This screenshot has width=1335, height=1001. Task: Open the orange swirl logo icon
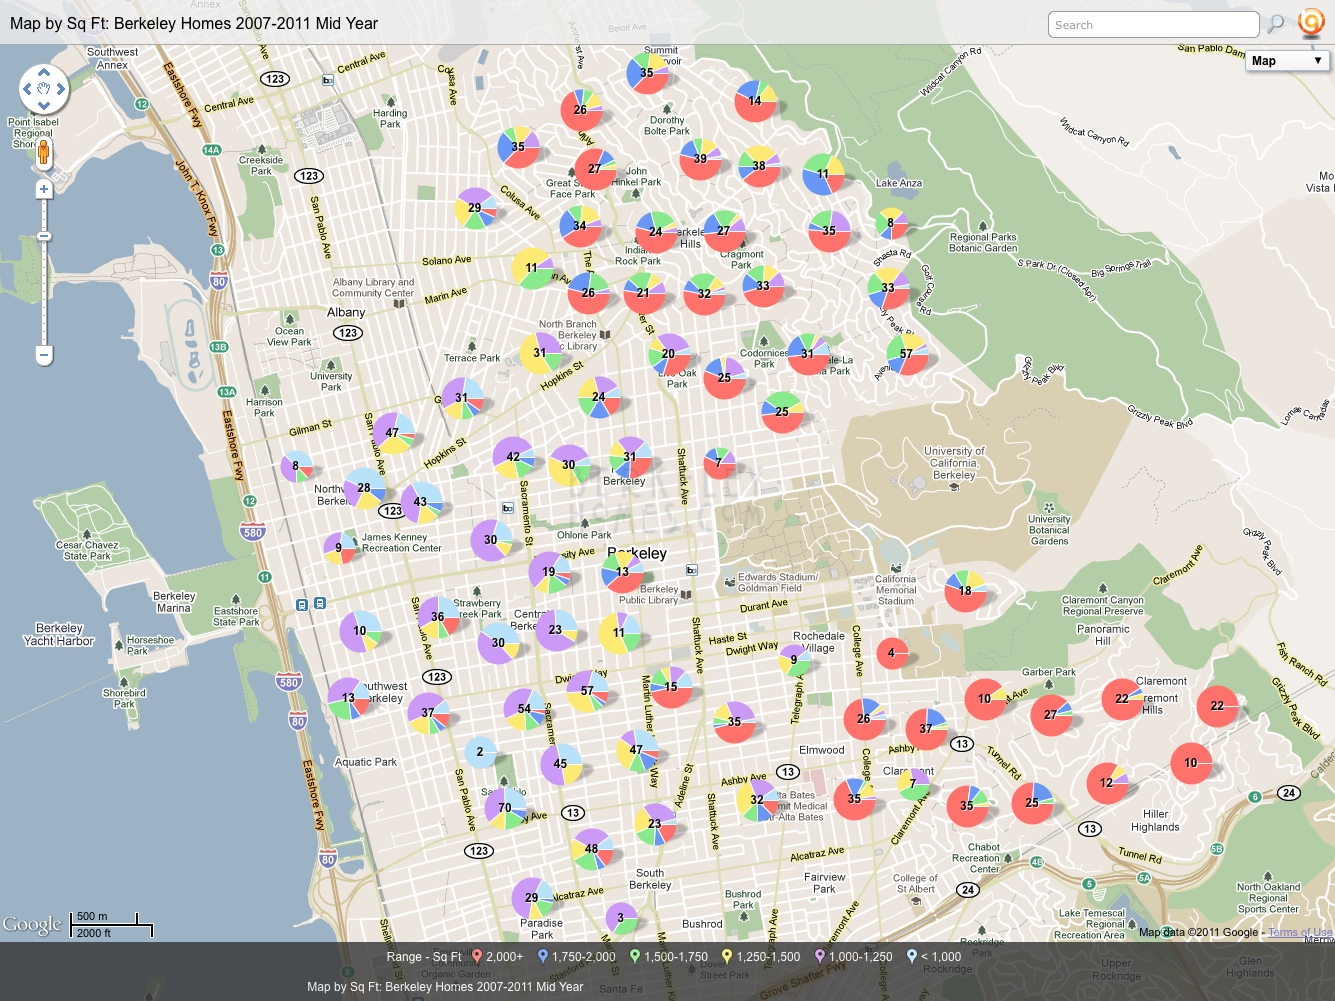tap(1311, 23)
